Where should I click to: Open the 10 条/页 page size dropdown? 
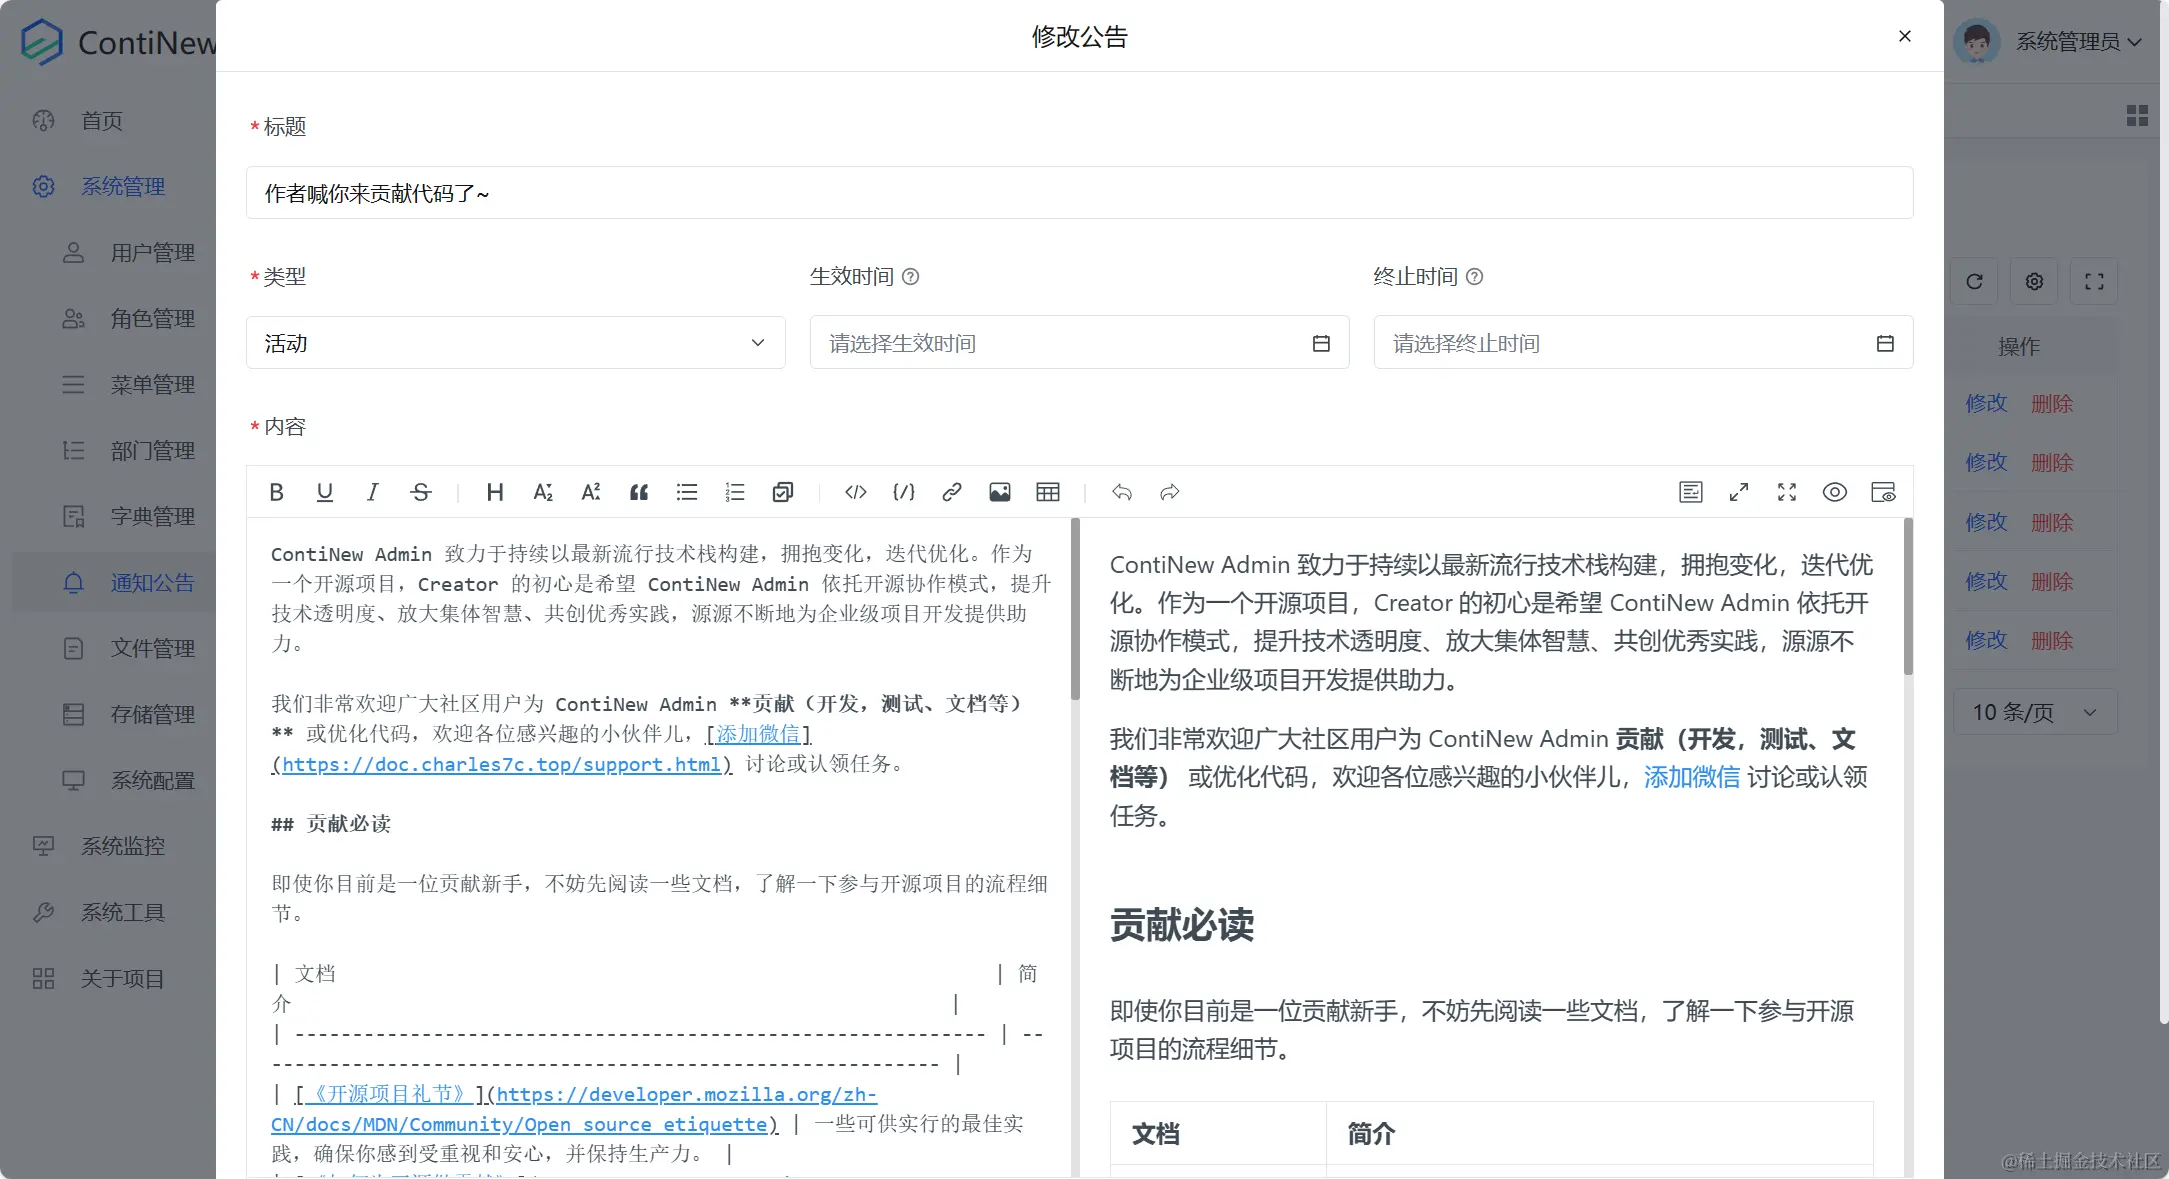(2035, 712)
